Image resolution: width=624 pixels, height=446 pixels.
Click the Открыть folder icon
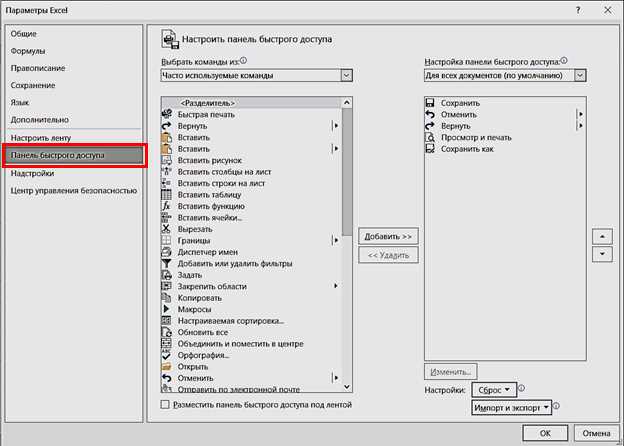click(166, 367)
